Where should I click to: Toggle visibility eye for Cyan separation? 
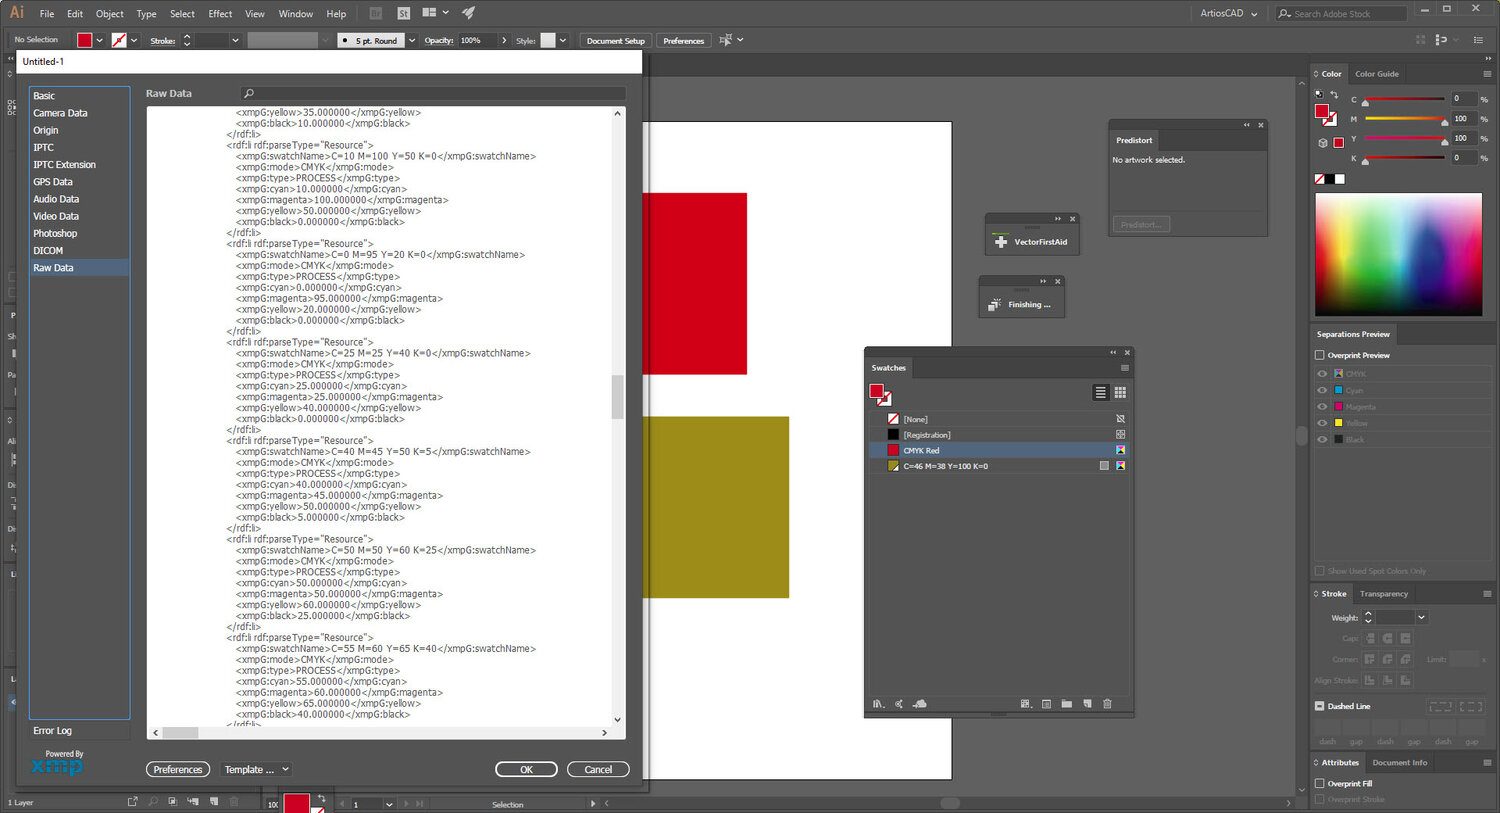pos(1322,390)
